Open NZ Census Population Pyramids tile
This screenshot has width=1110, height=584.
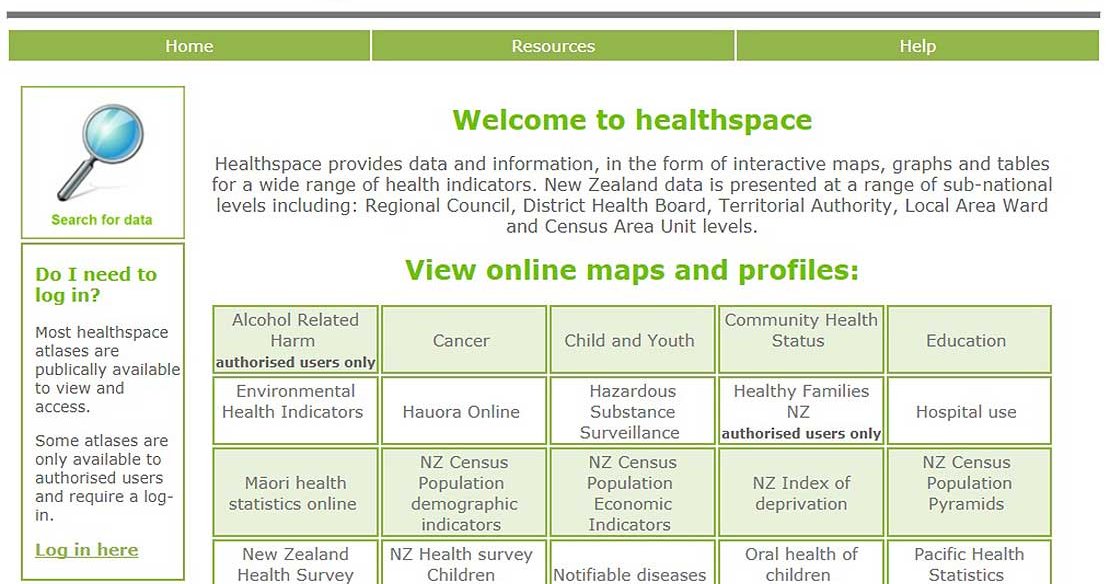tap(966, 483)
